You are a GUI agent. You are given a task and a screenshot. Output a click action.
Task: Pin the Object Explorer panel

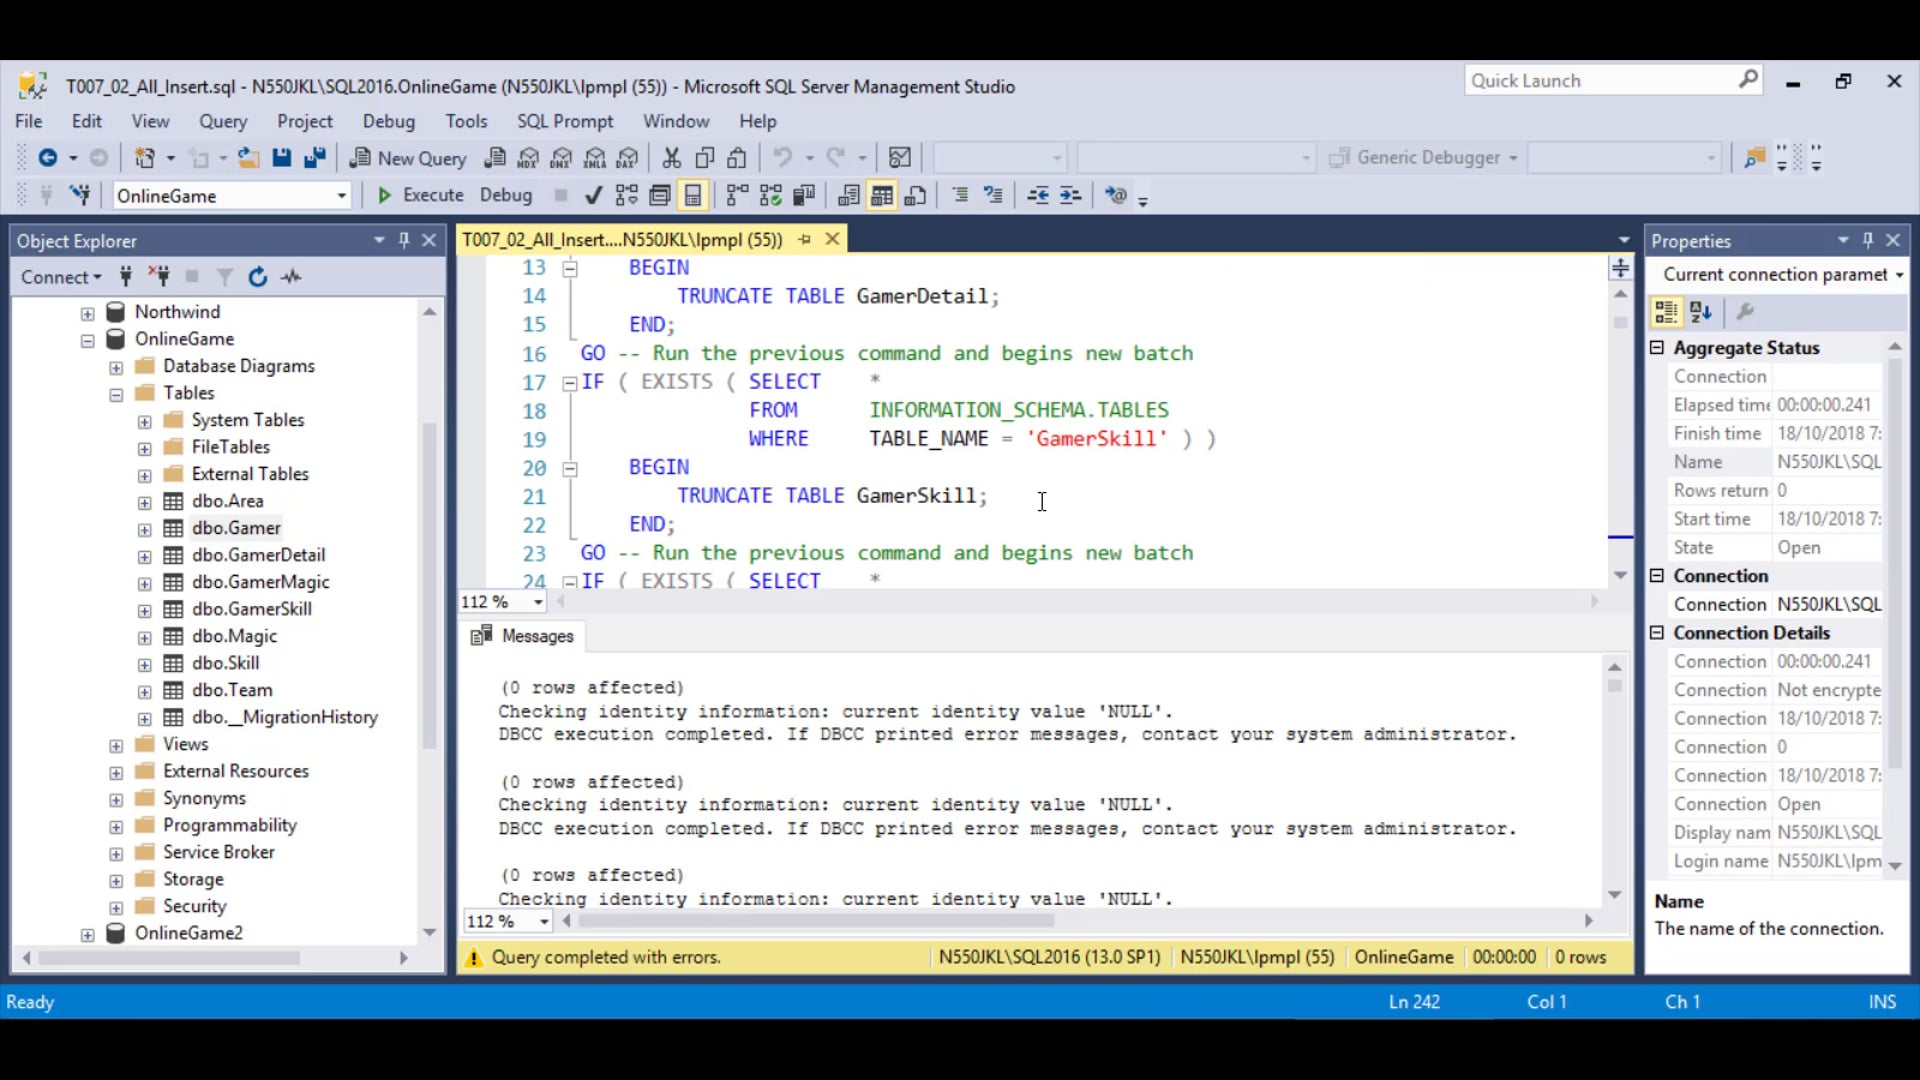pyautogui.click(x=404, y=240)
